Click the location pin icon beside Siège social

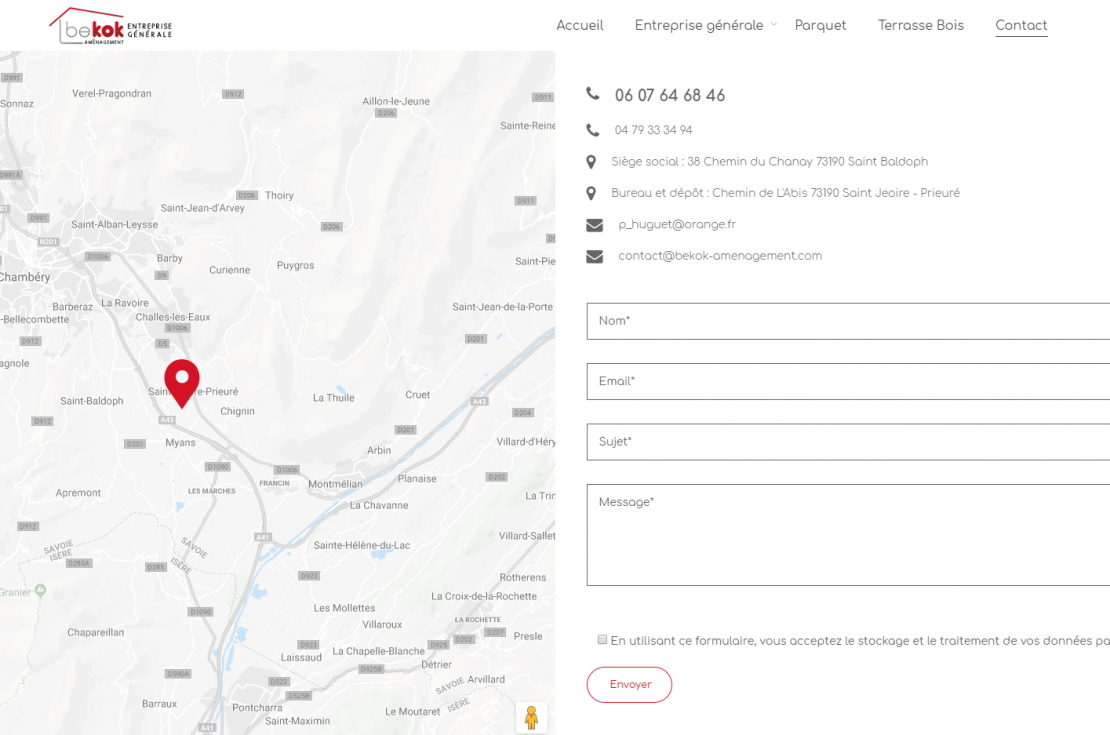click(591, 162)
